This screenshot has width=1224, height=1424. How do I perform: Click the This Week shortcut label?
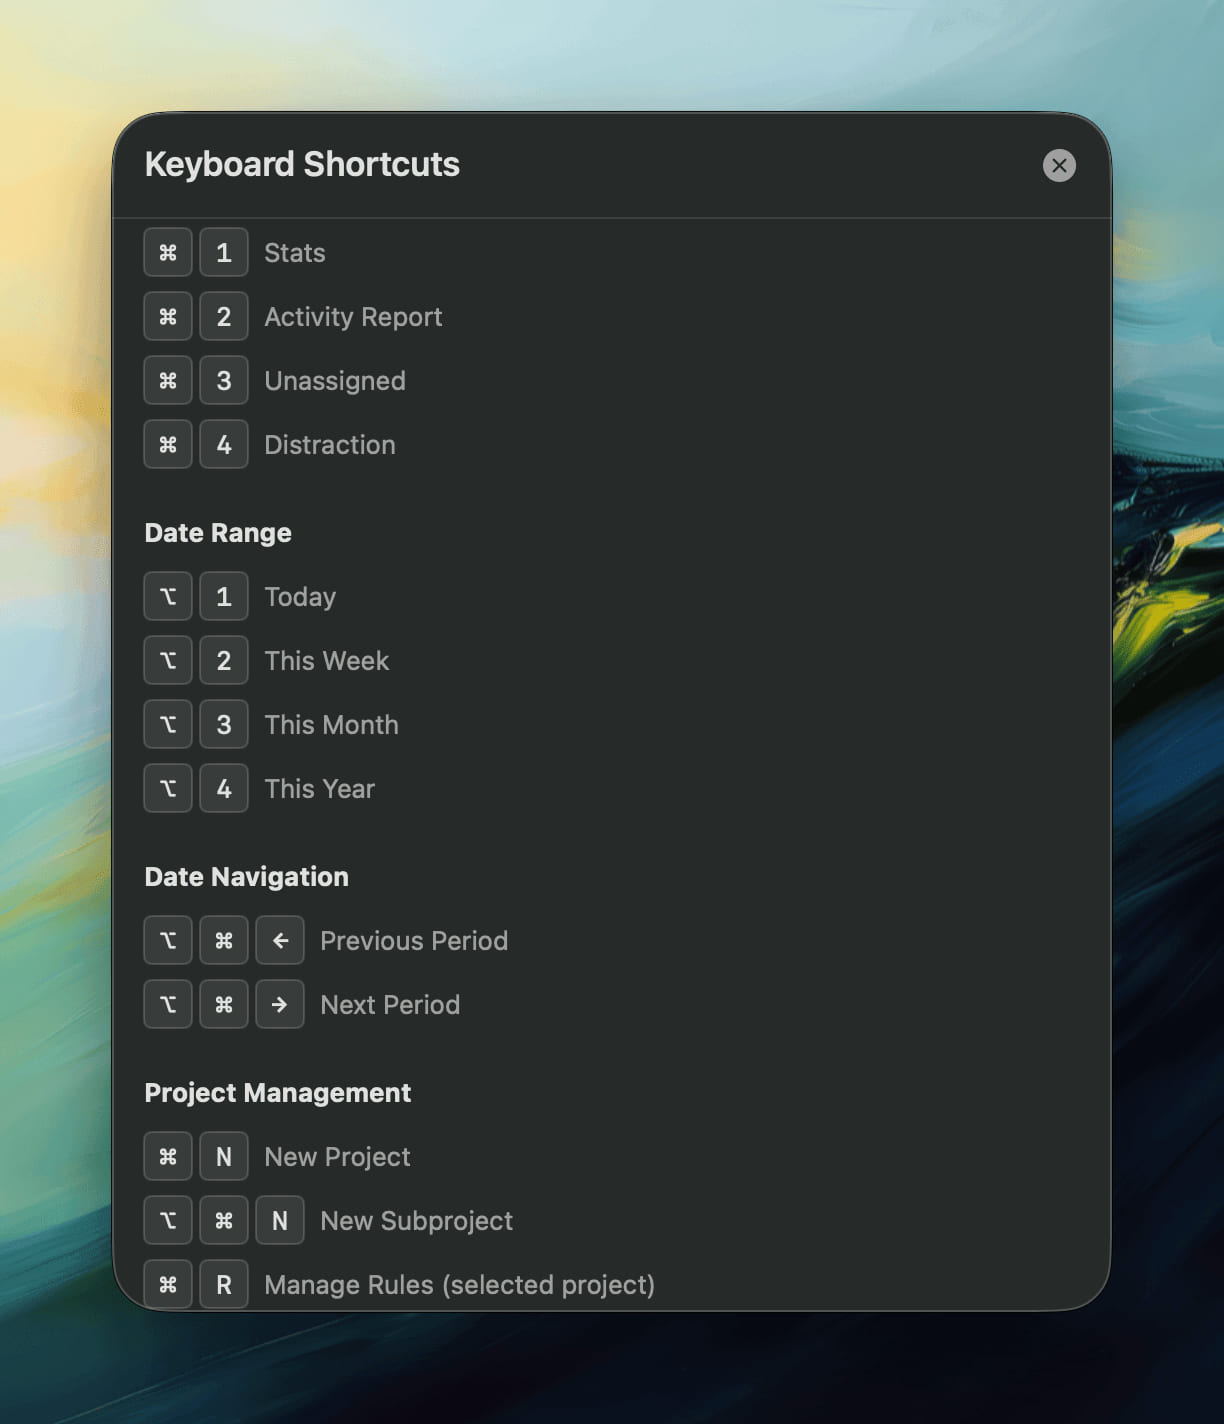click(326, 661)
